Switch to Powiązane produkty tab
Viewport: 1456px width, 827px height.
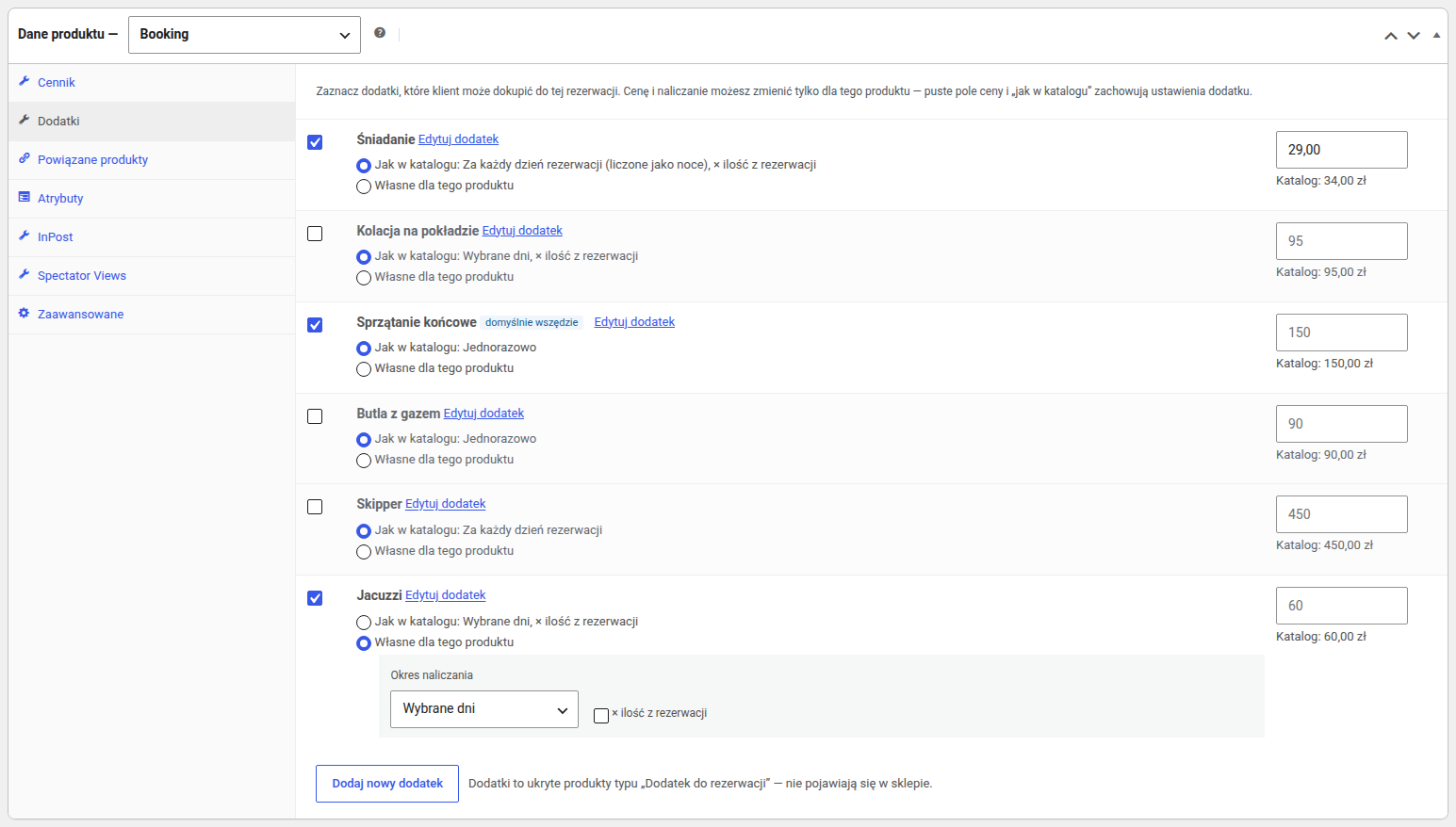(x=151, y=159)
